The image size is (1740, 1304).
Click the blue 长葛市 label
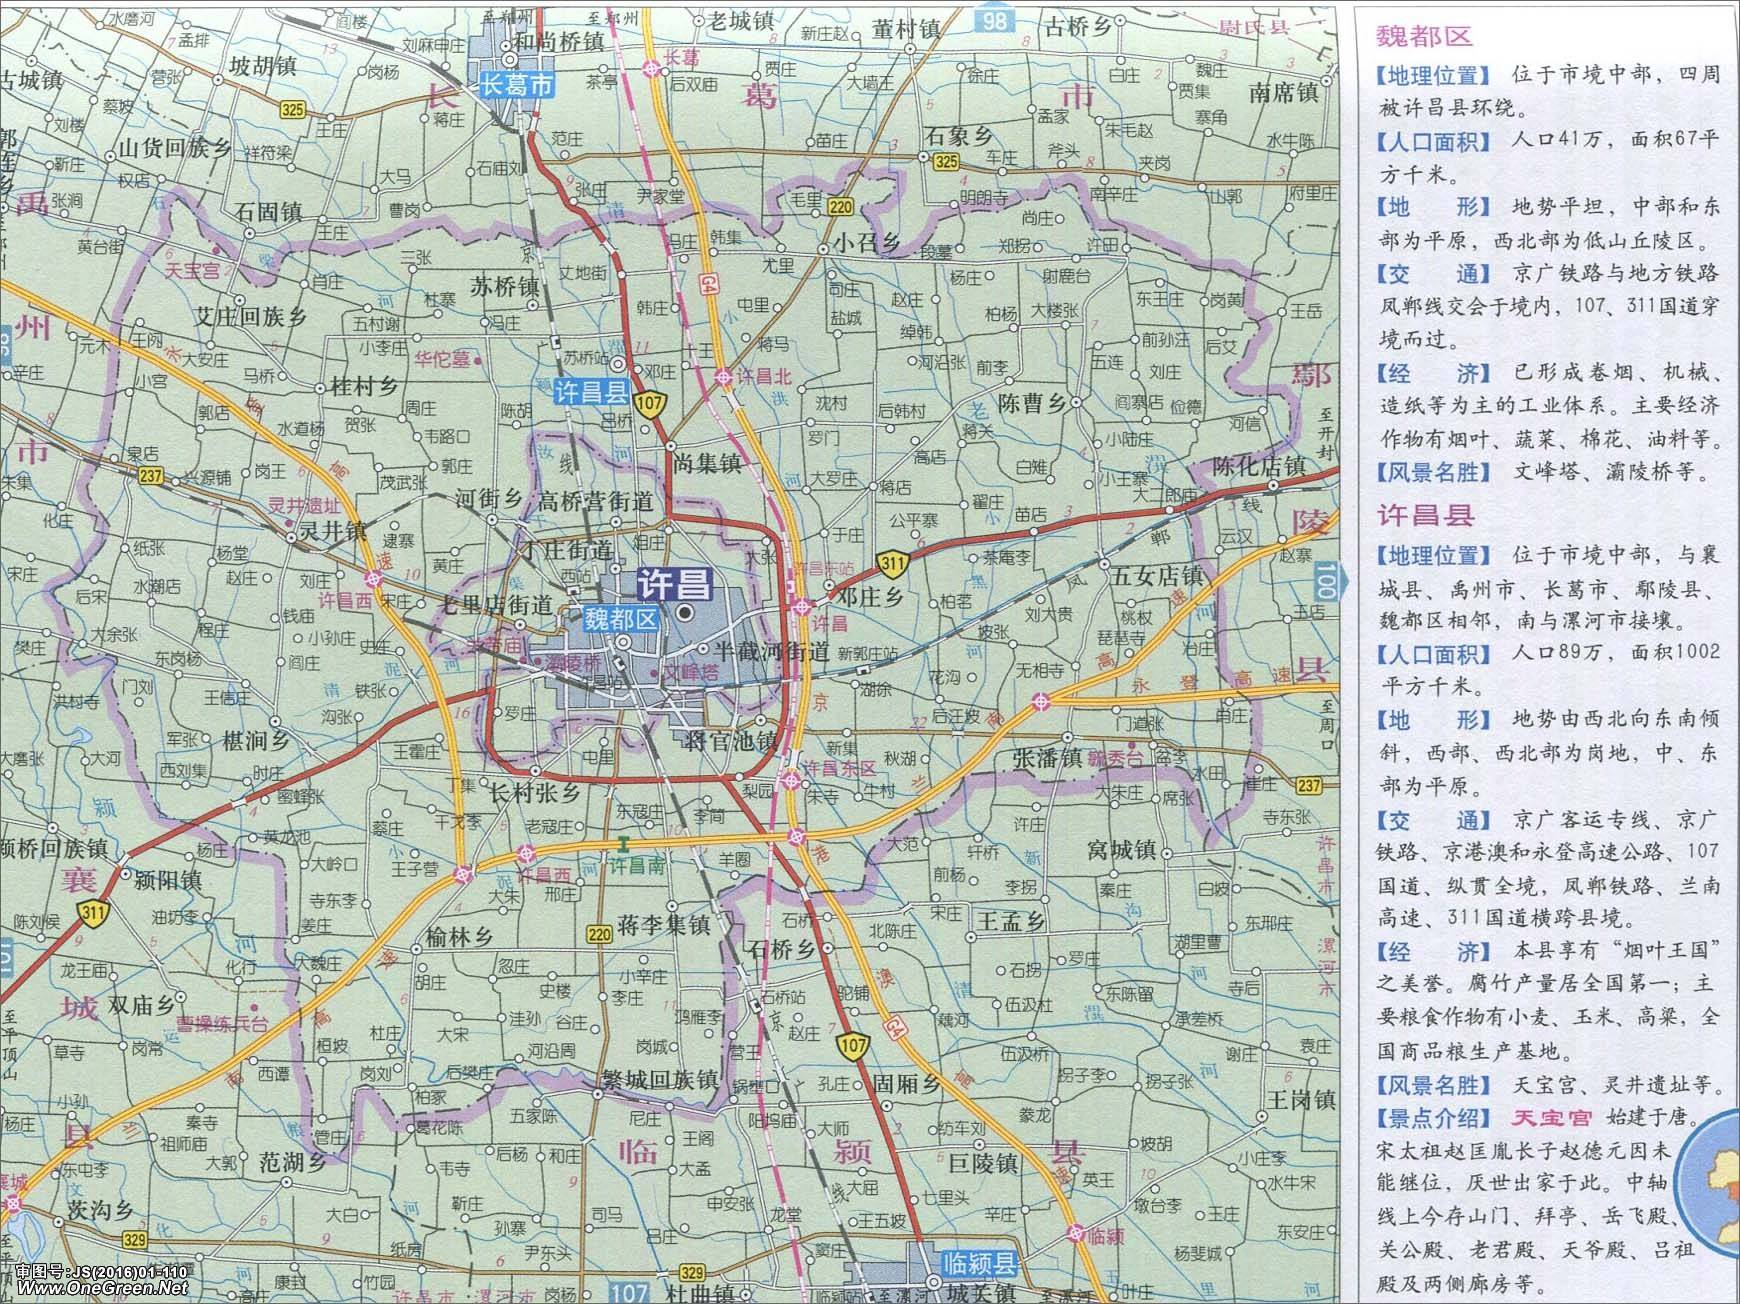point(516,86)
